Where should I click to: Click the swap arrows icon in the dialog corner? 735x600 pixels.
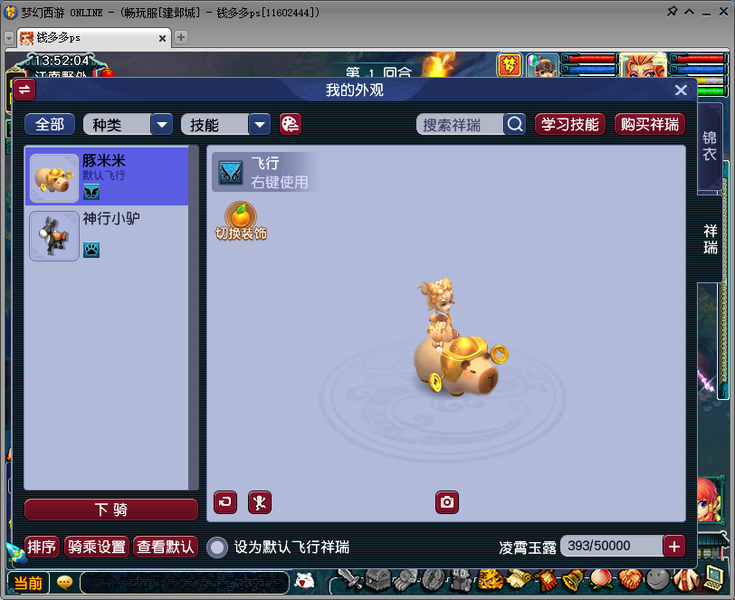[24, 89]
